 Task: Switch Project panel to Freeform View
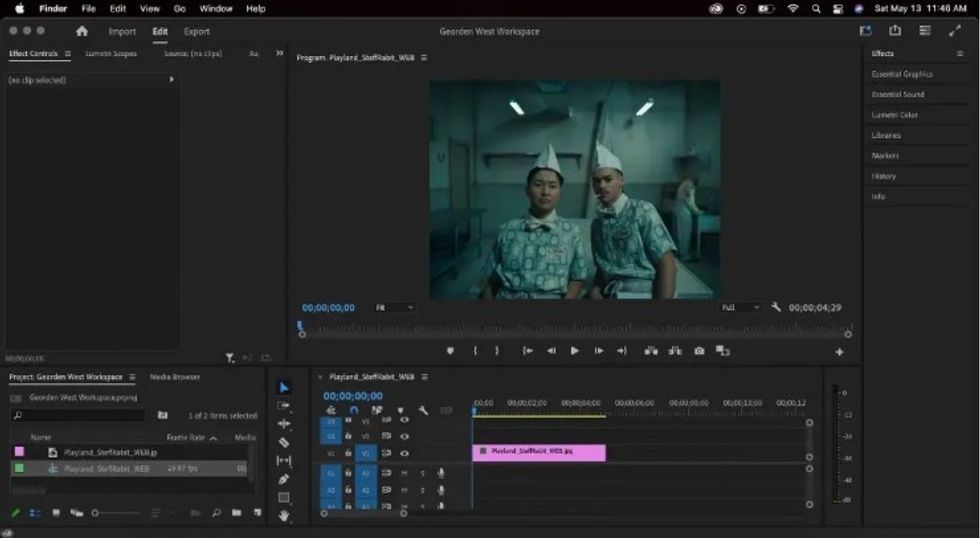point(76,513)
